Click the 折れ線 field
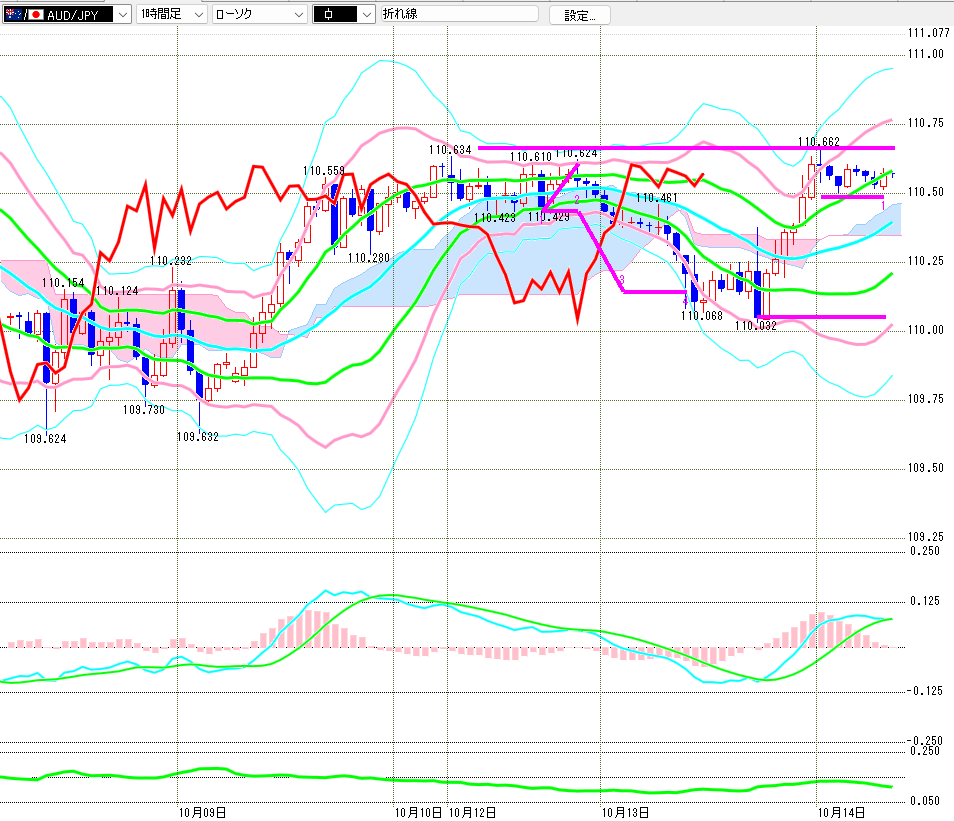Viewport: 954px width, 821px height. coord(459,14)
